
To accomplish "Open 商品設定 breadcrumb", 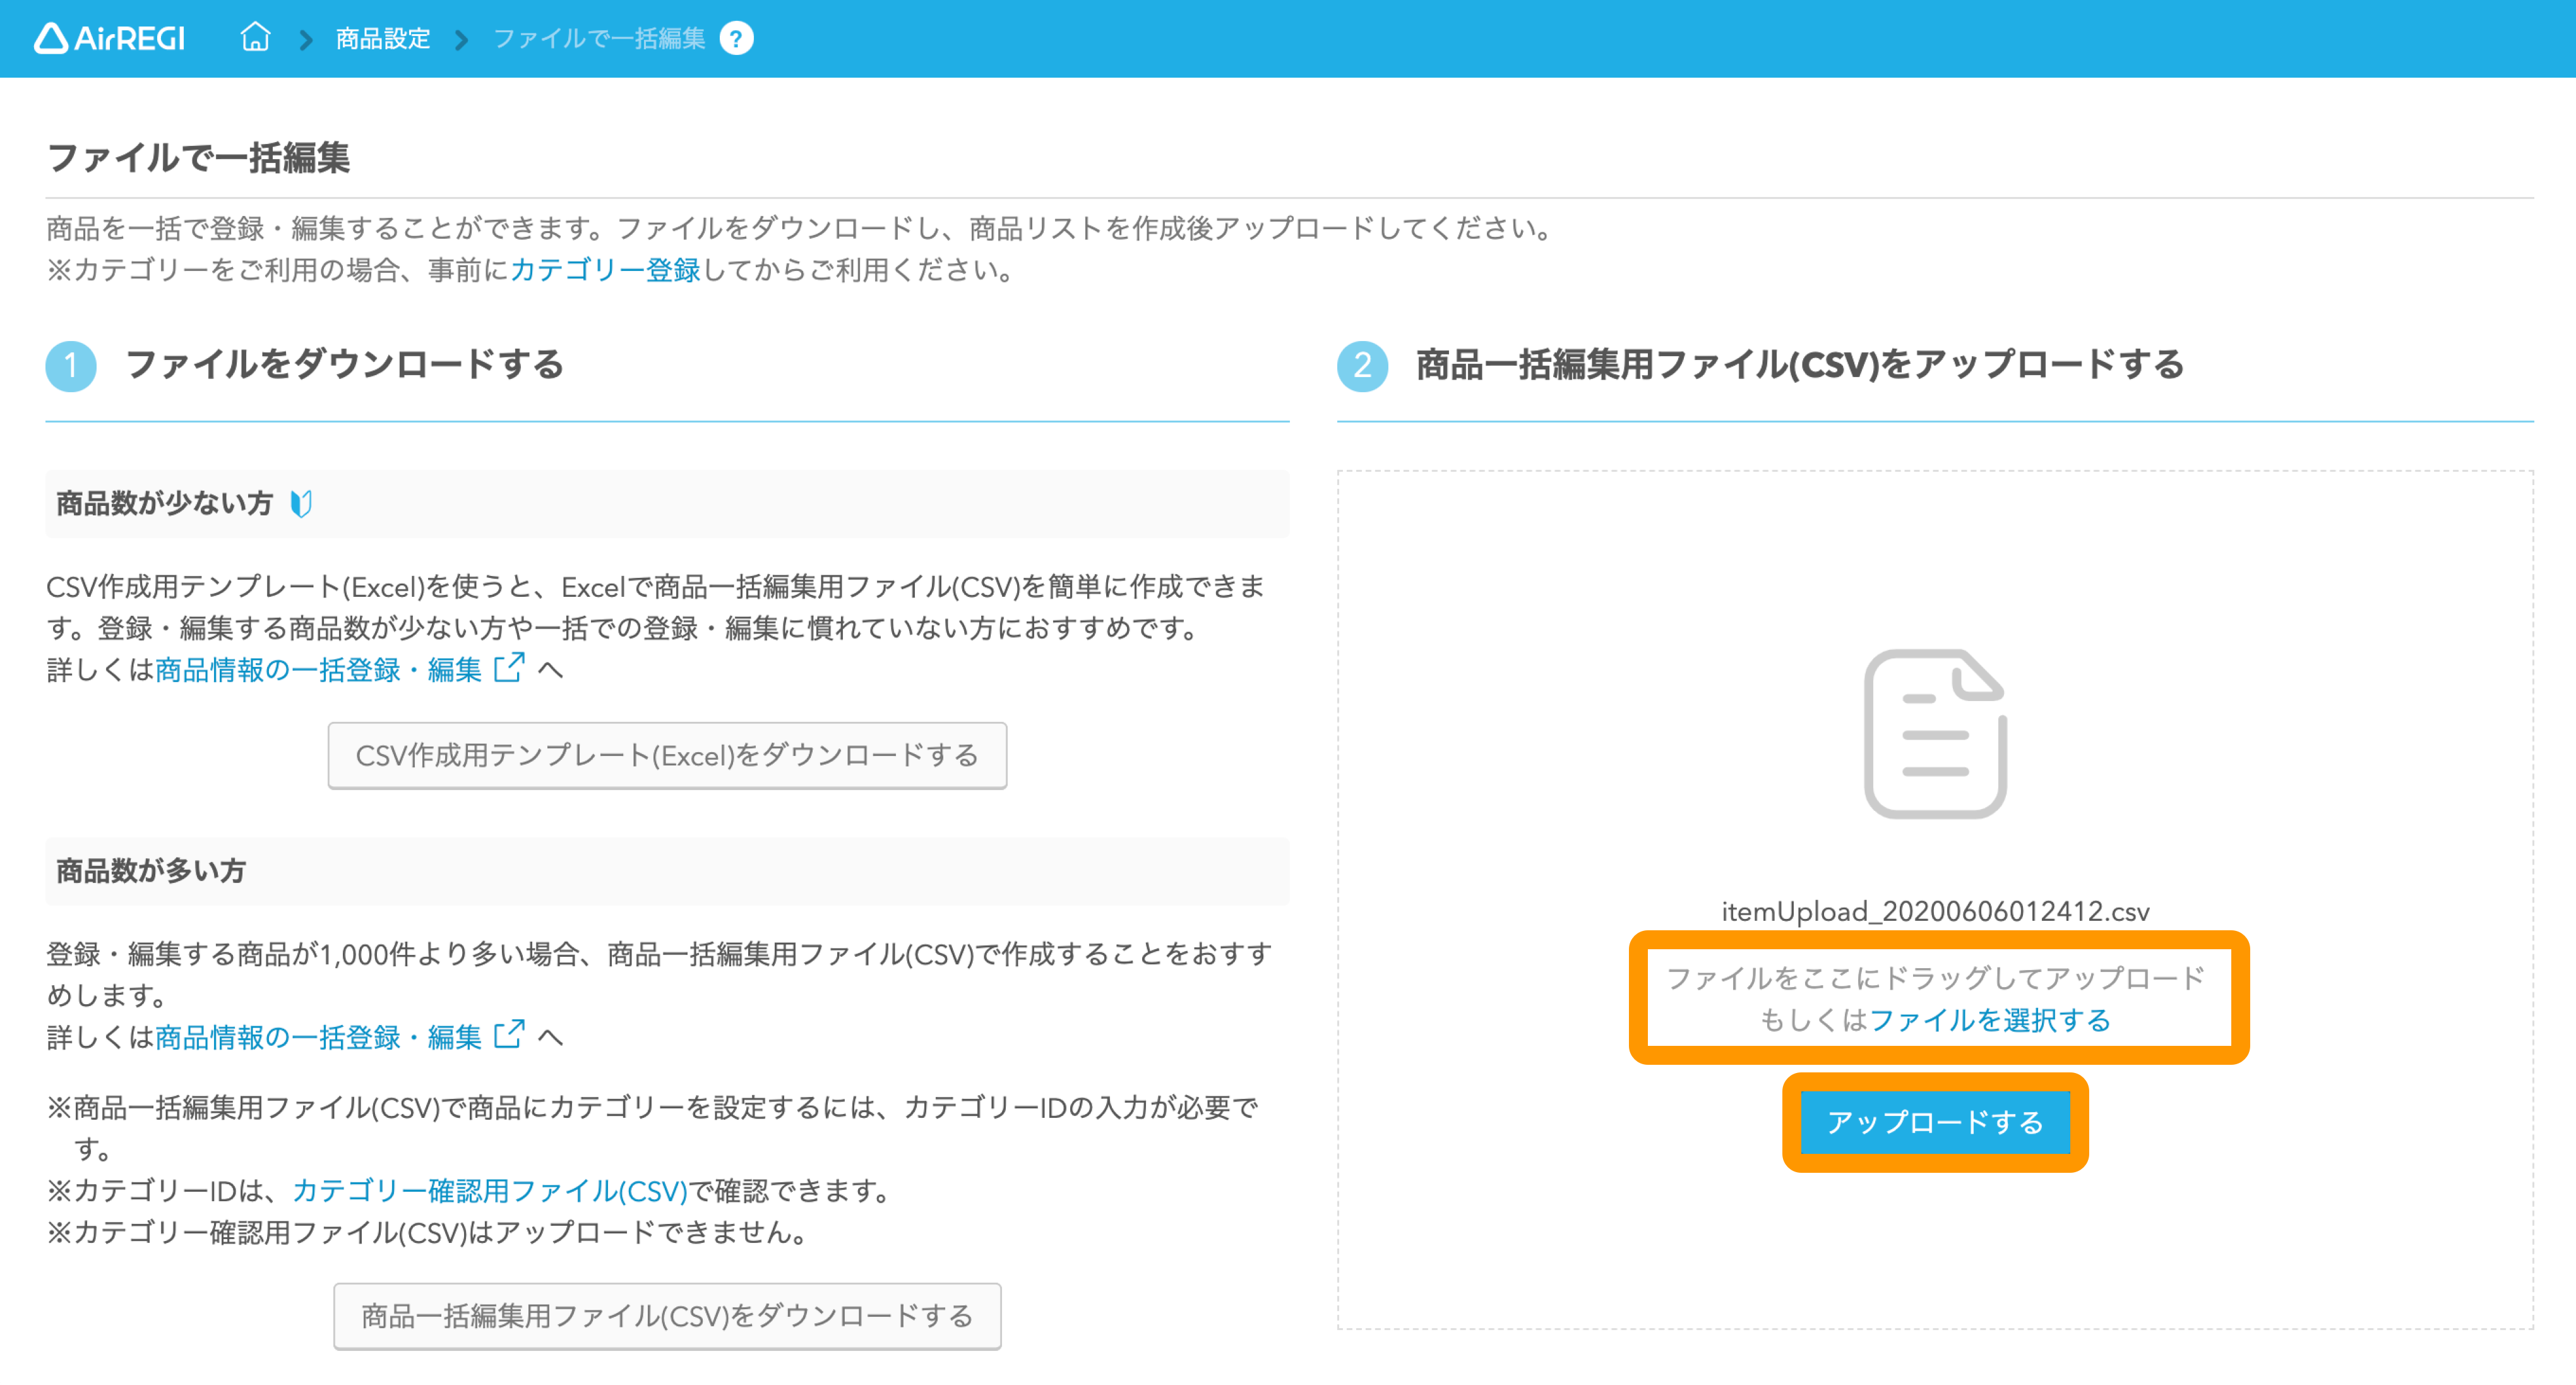I will (x=383, y=38).
